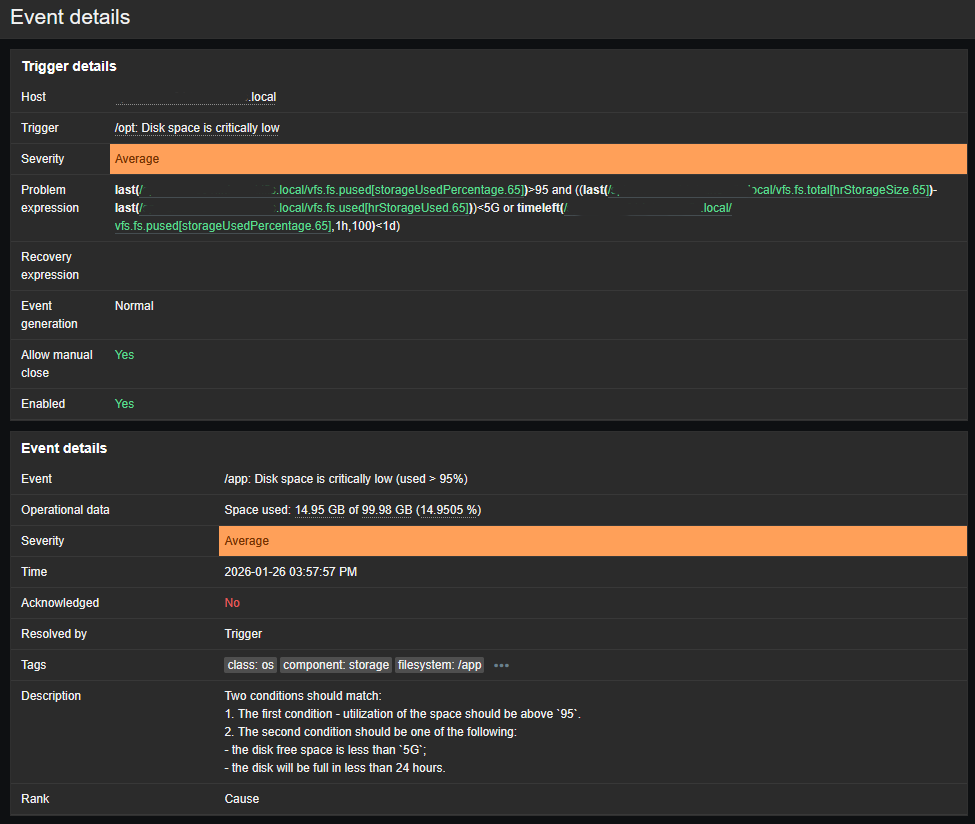
Task: Select the 'component: storage' tag
Action: [335, 665]
